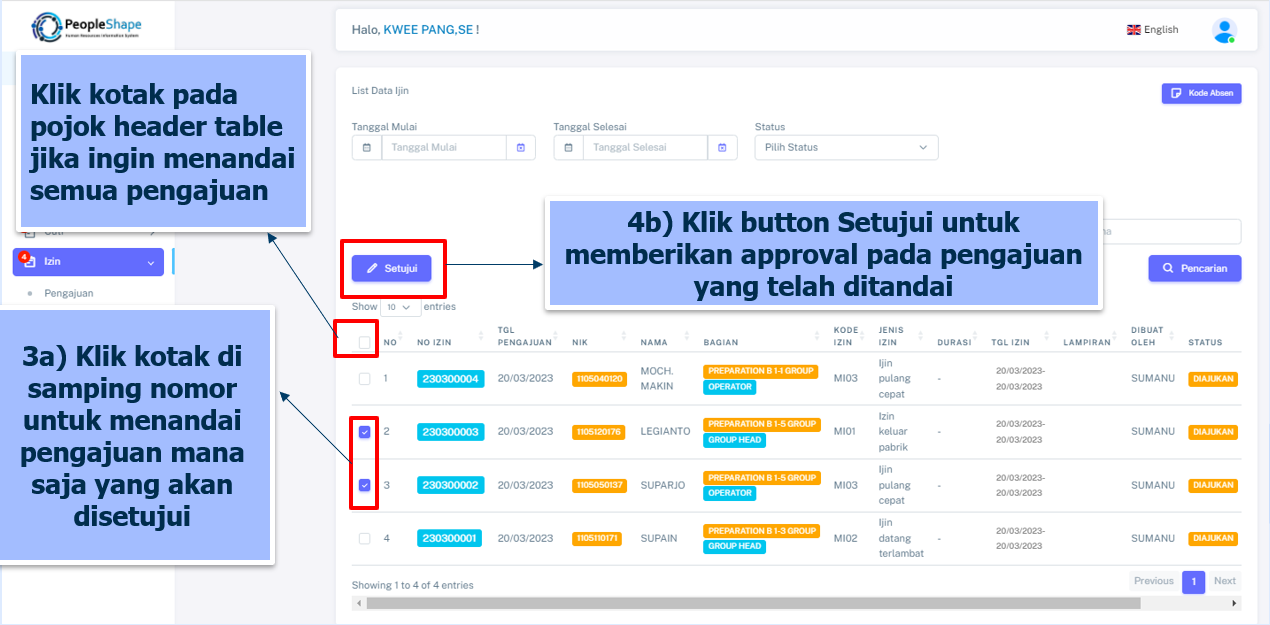The height and width of the screenshot is (625, 1270).
Task: Click the Setujui approve button
Action: point(391,268)
